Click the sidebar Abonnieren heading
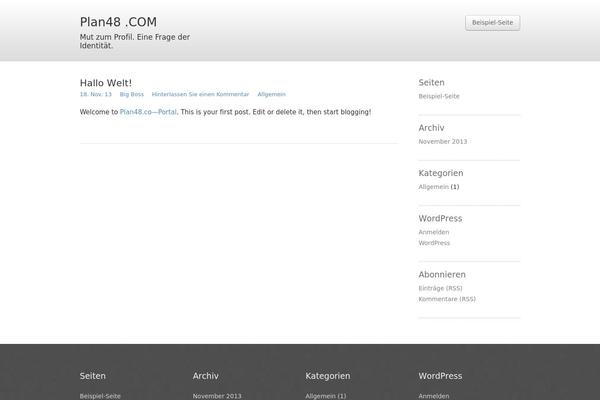This screenshot has height=400, width=600. tap(442, 275)
